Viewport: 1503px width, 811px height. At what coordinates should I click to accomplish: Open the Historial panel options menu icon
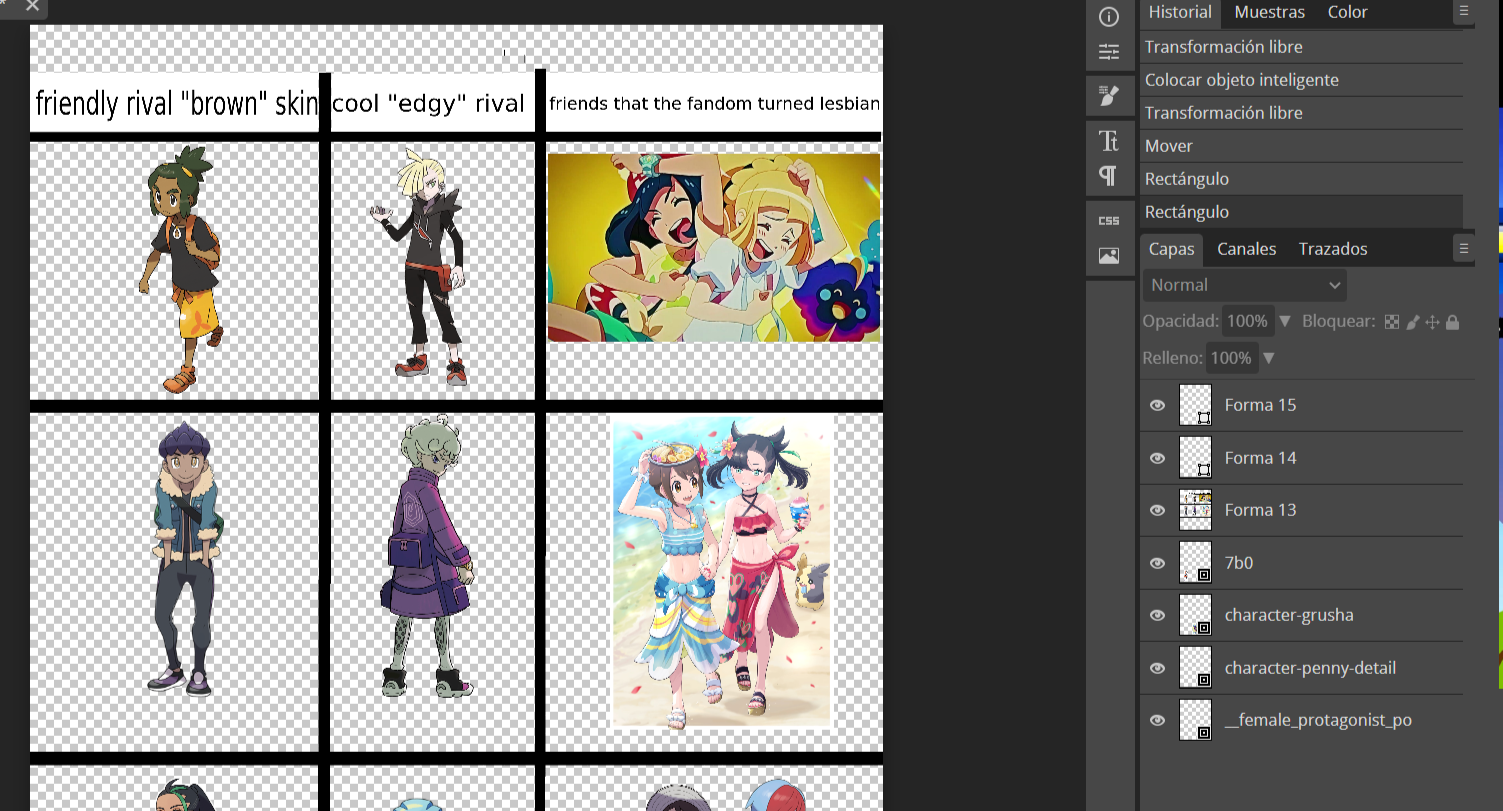1464,11
